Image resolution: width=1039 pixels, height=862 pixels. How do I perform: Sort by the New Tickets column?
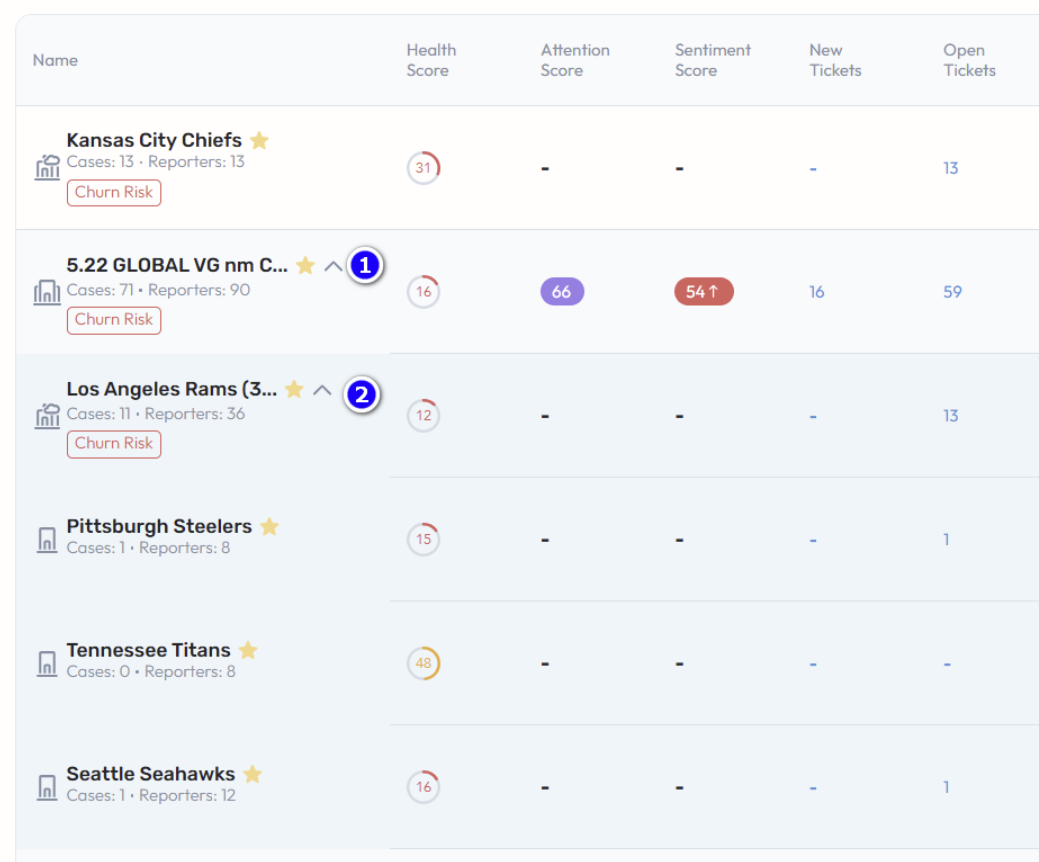(835, 60)
